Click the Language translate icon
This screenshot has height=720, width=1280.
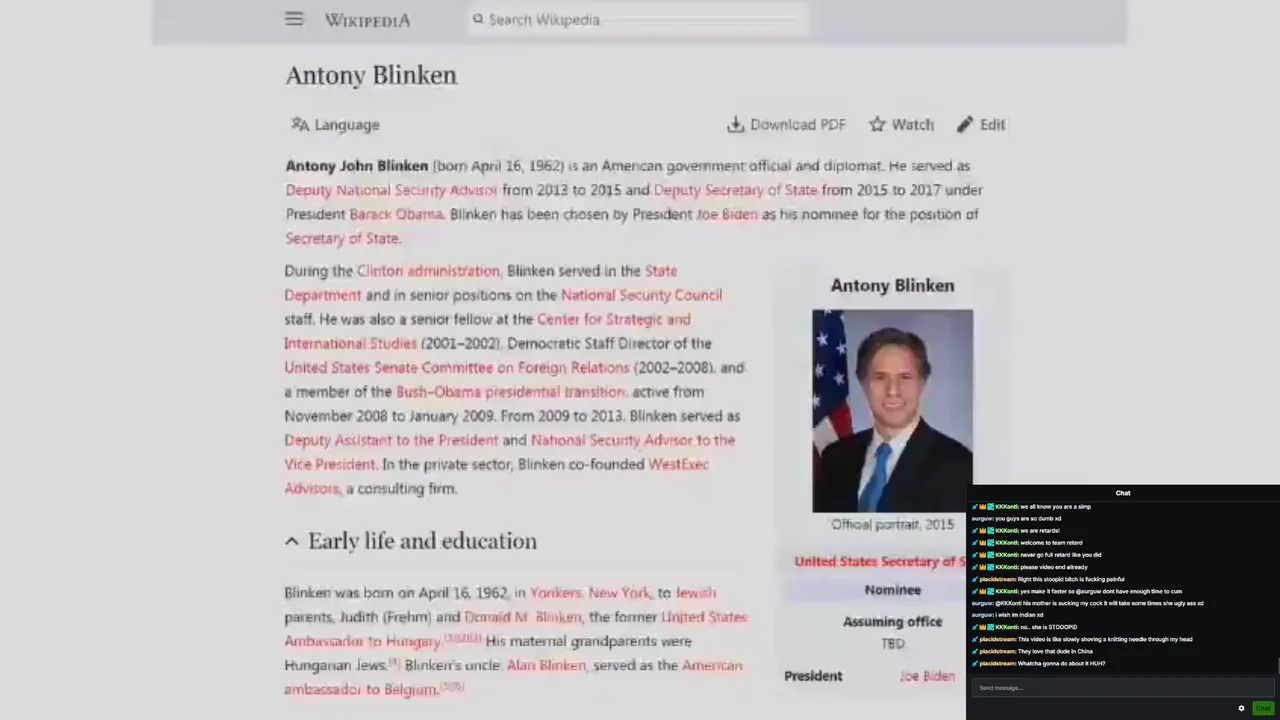click(300, 124)
